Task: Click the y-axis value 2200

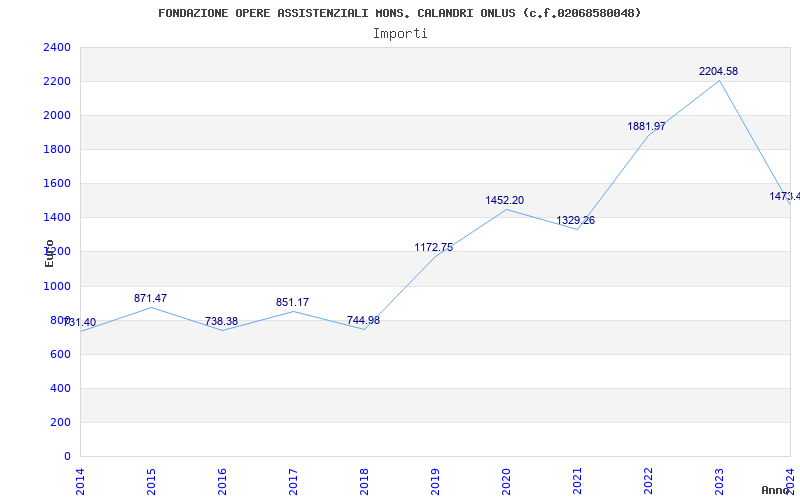Action: pos(57,82)
